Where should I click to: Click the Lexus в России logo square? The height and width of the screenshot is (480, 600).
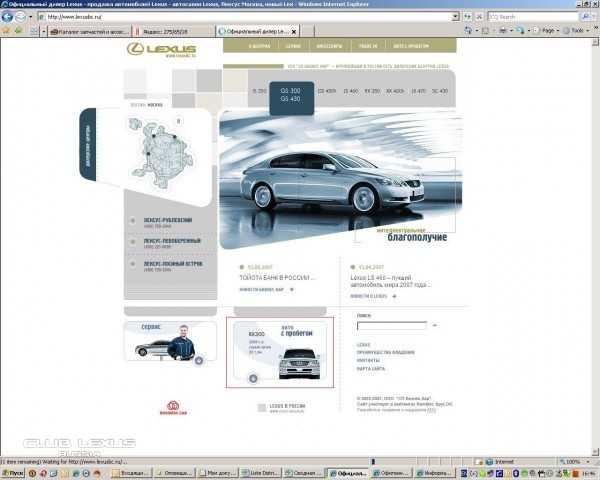point(262,407)
